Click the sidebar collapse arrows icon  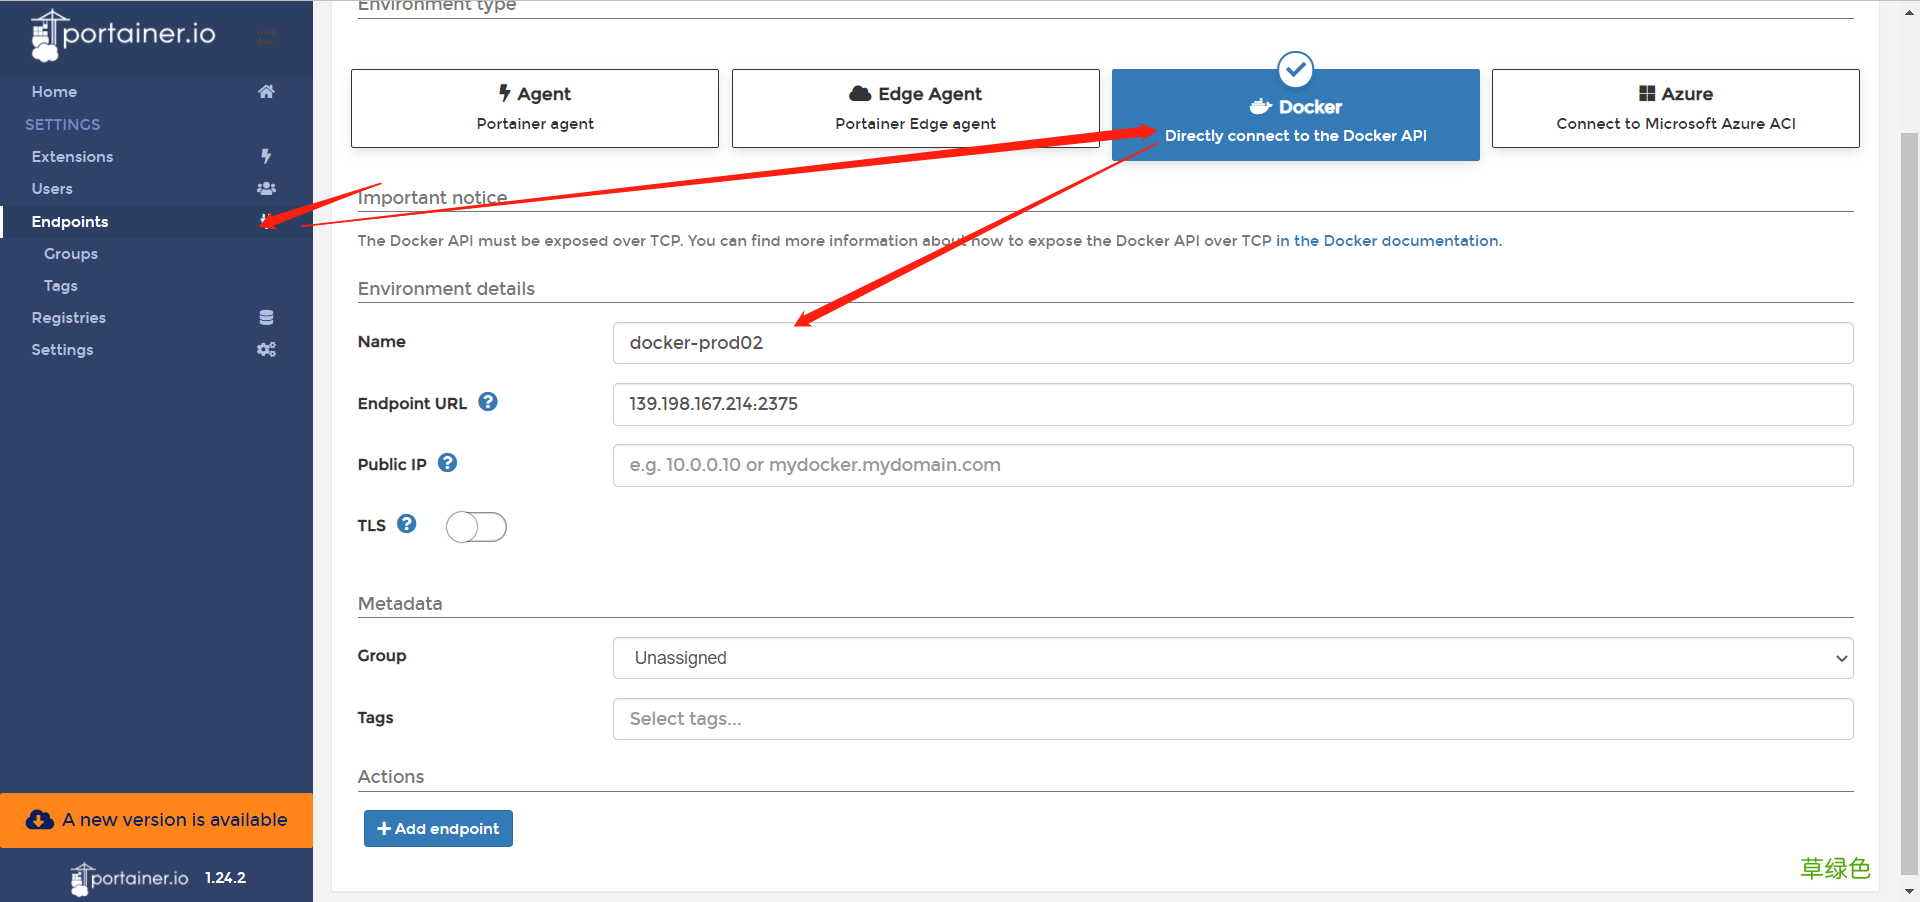coord(266,37)
